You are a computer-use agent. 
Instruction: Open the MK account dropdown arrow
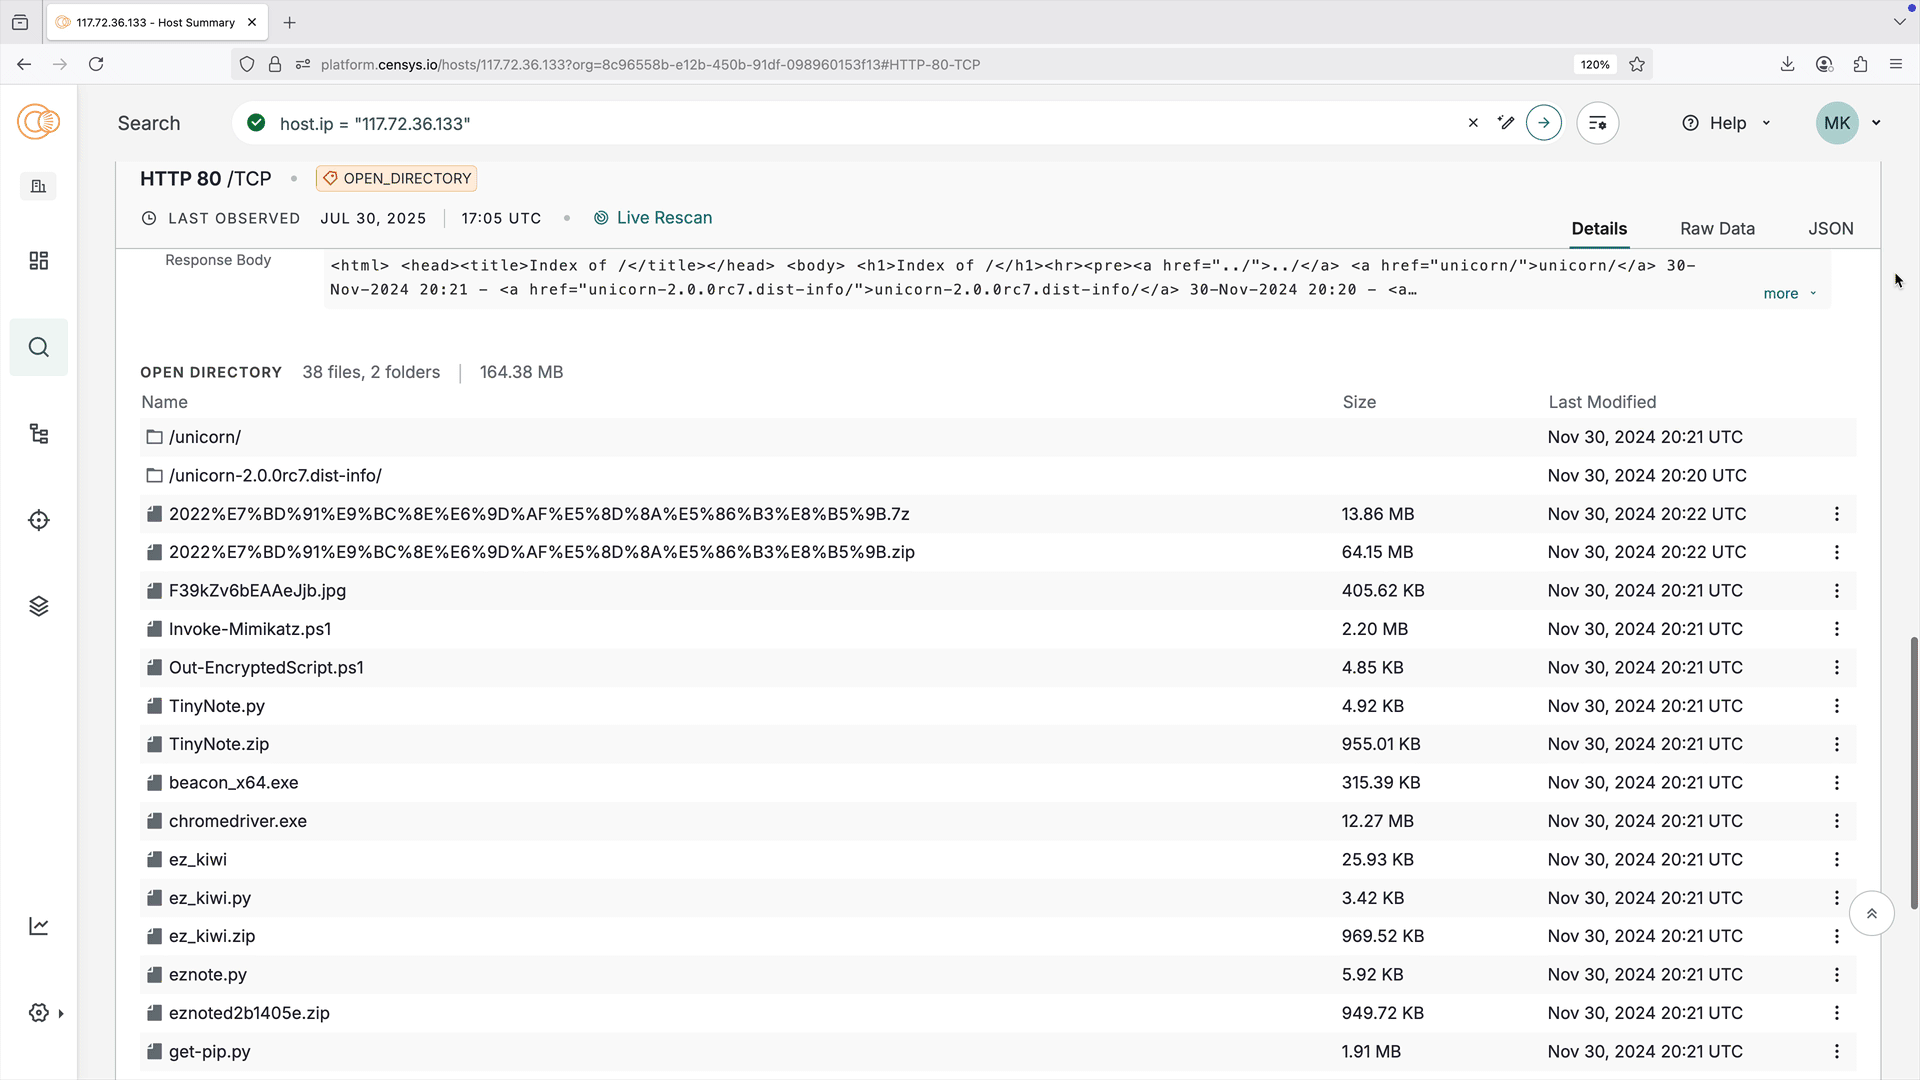tap(1876, 123)
